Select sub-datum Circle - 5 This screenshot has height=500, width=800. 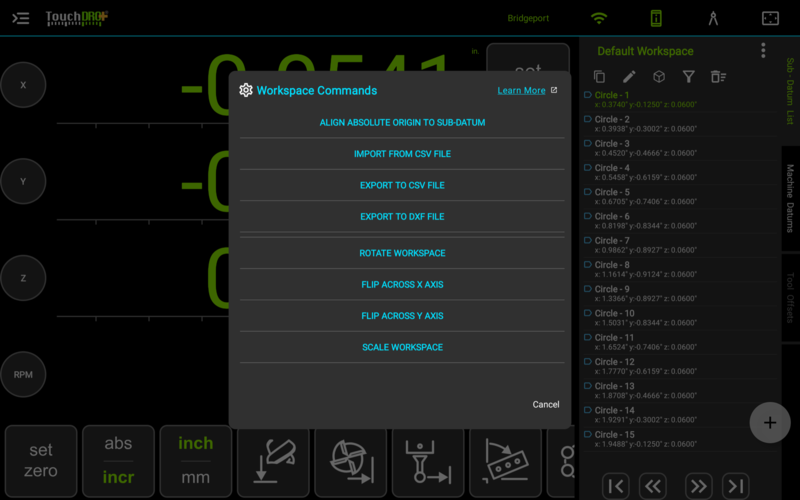tap(680, 196)
